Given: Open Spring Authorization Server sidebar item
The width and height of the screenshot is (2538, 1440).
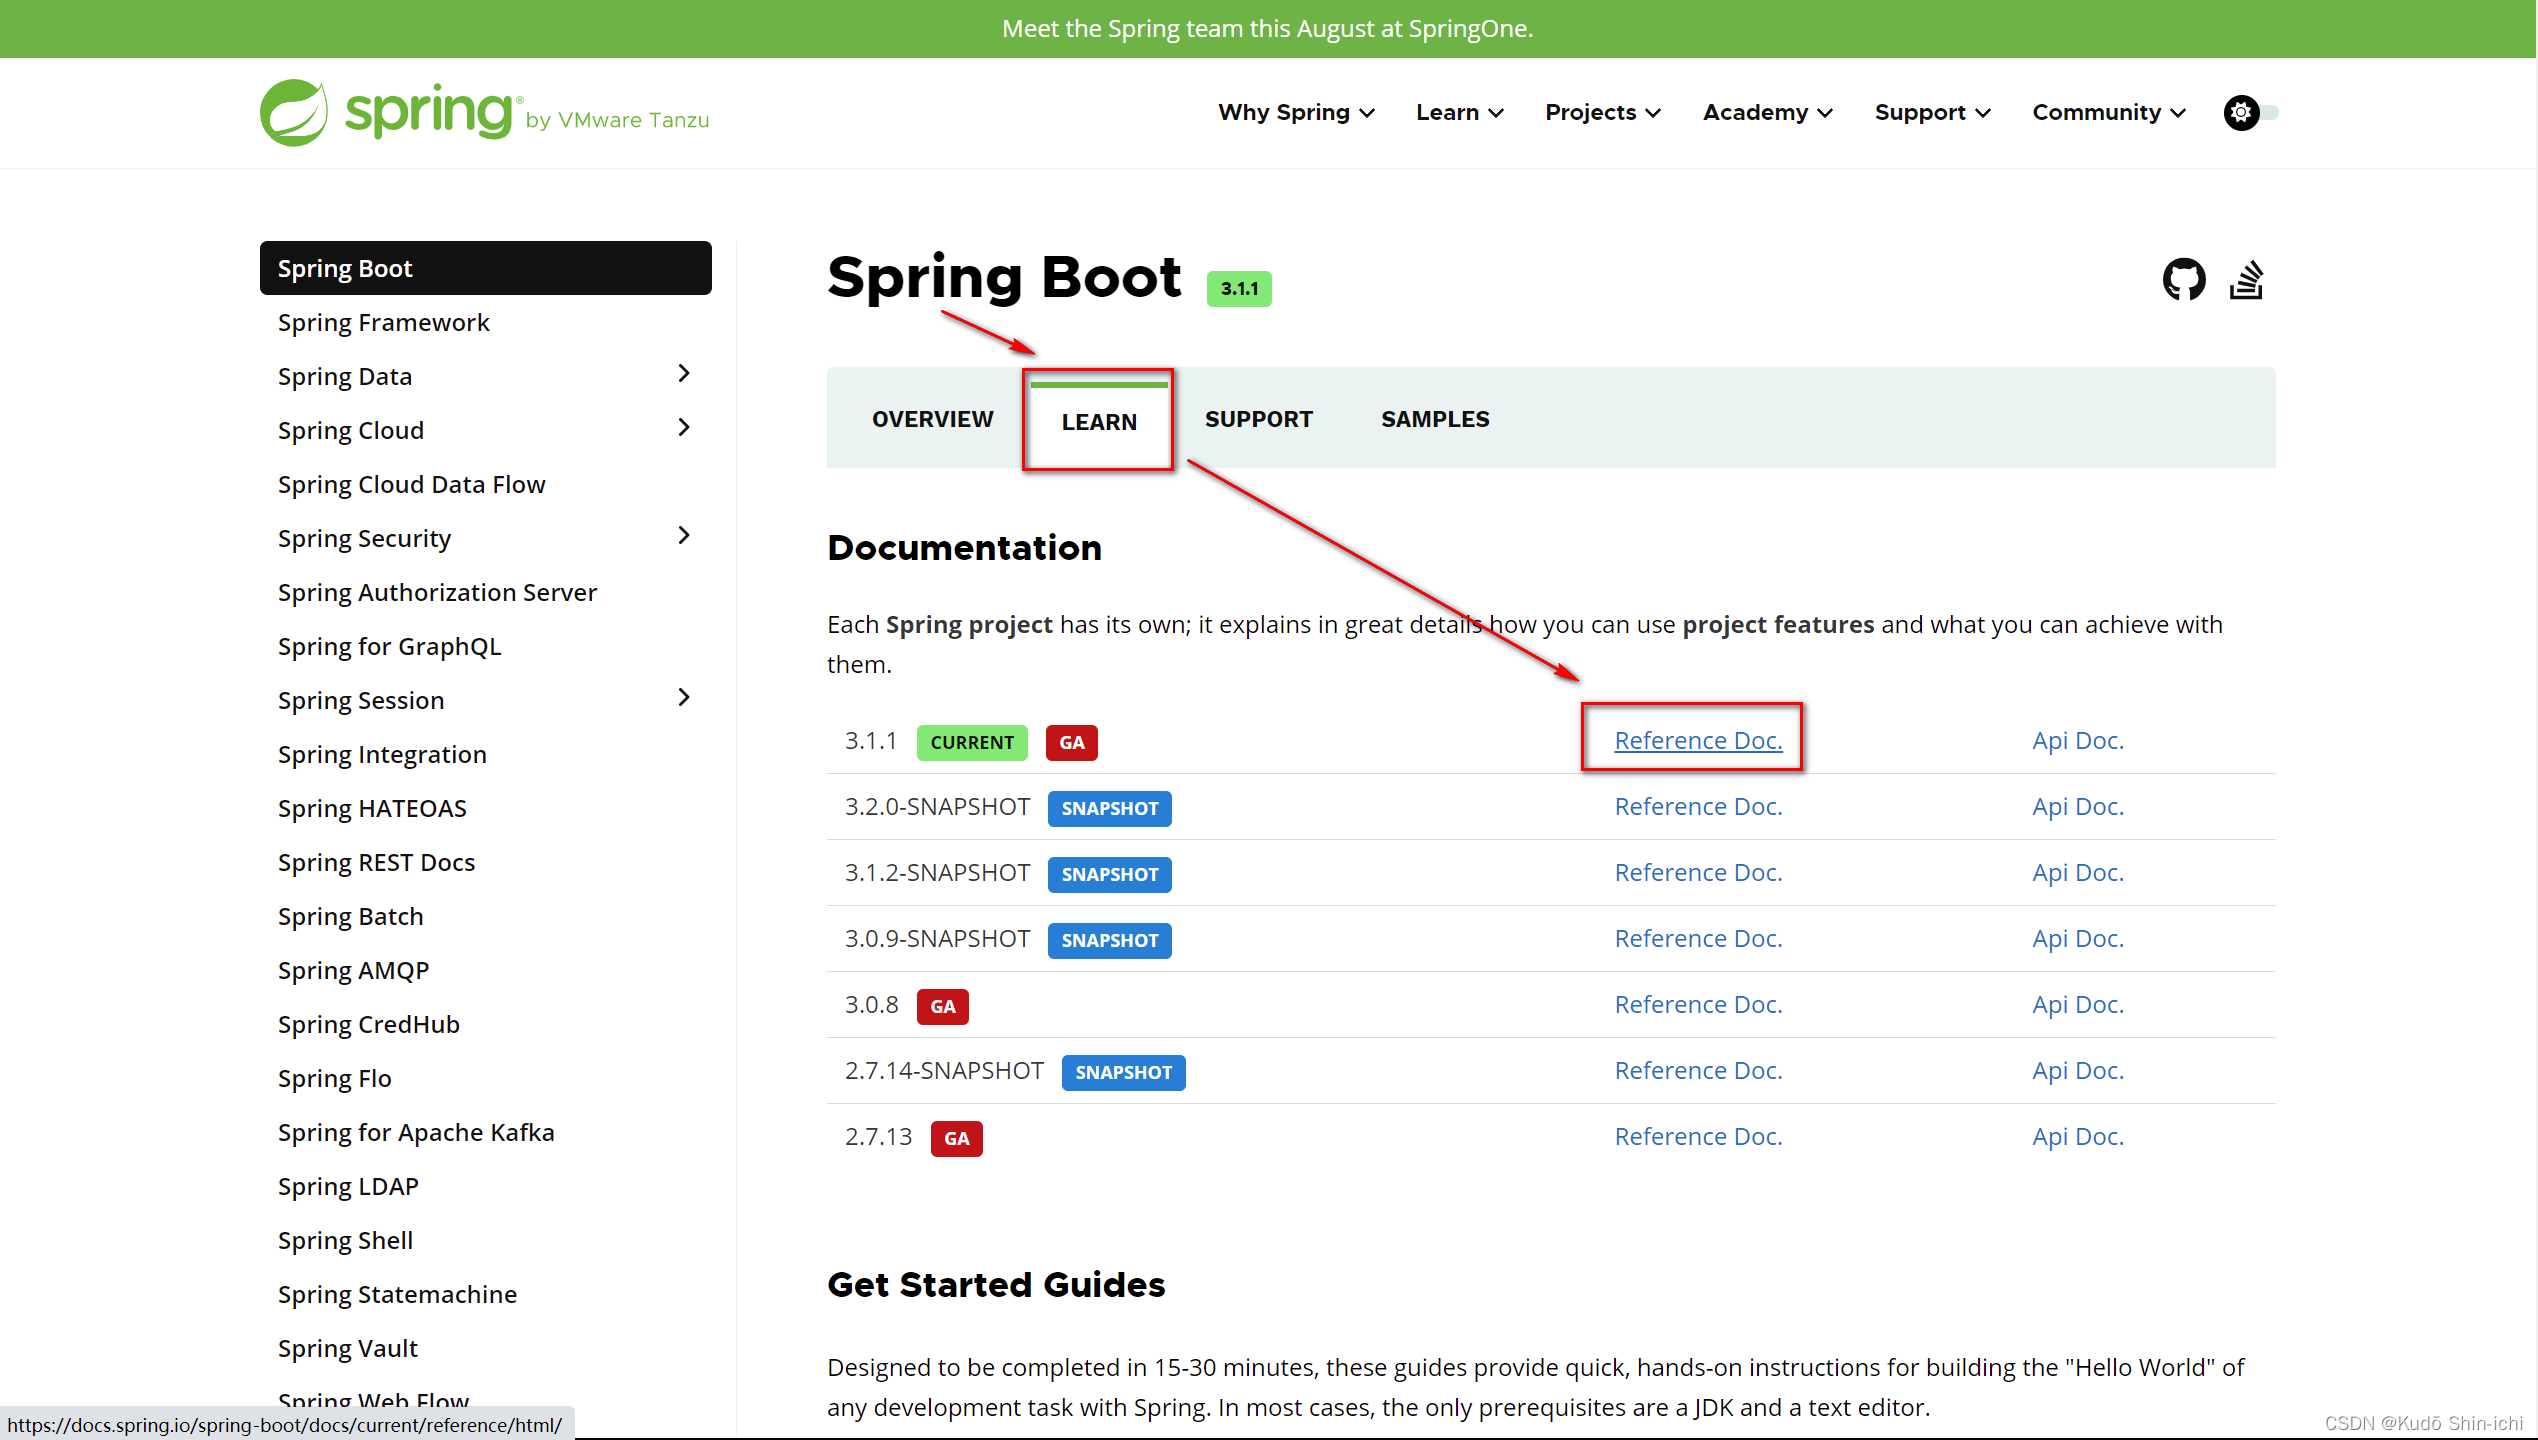Looking at the screenshot, I should coord(437,592).
